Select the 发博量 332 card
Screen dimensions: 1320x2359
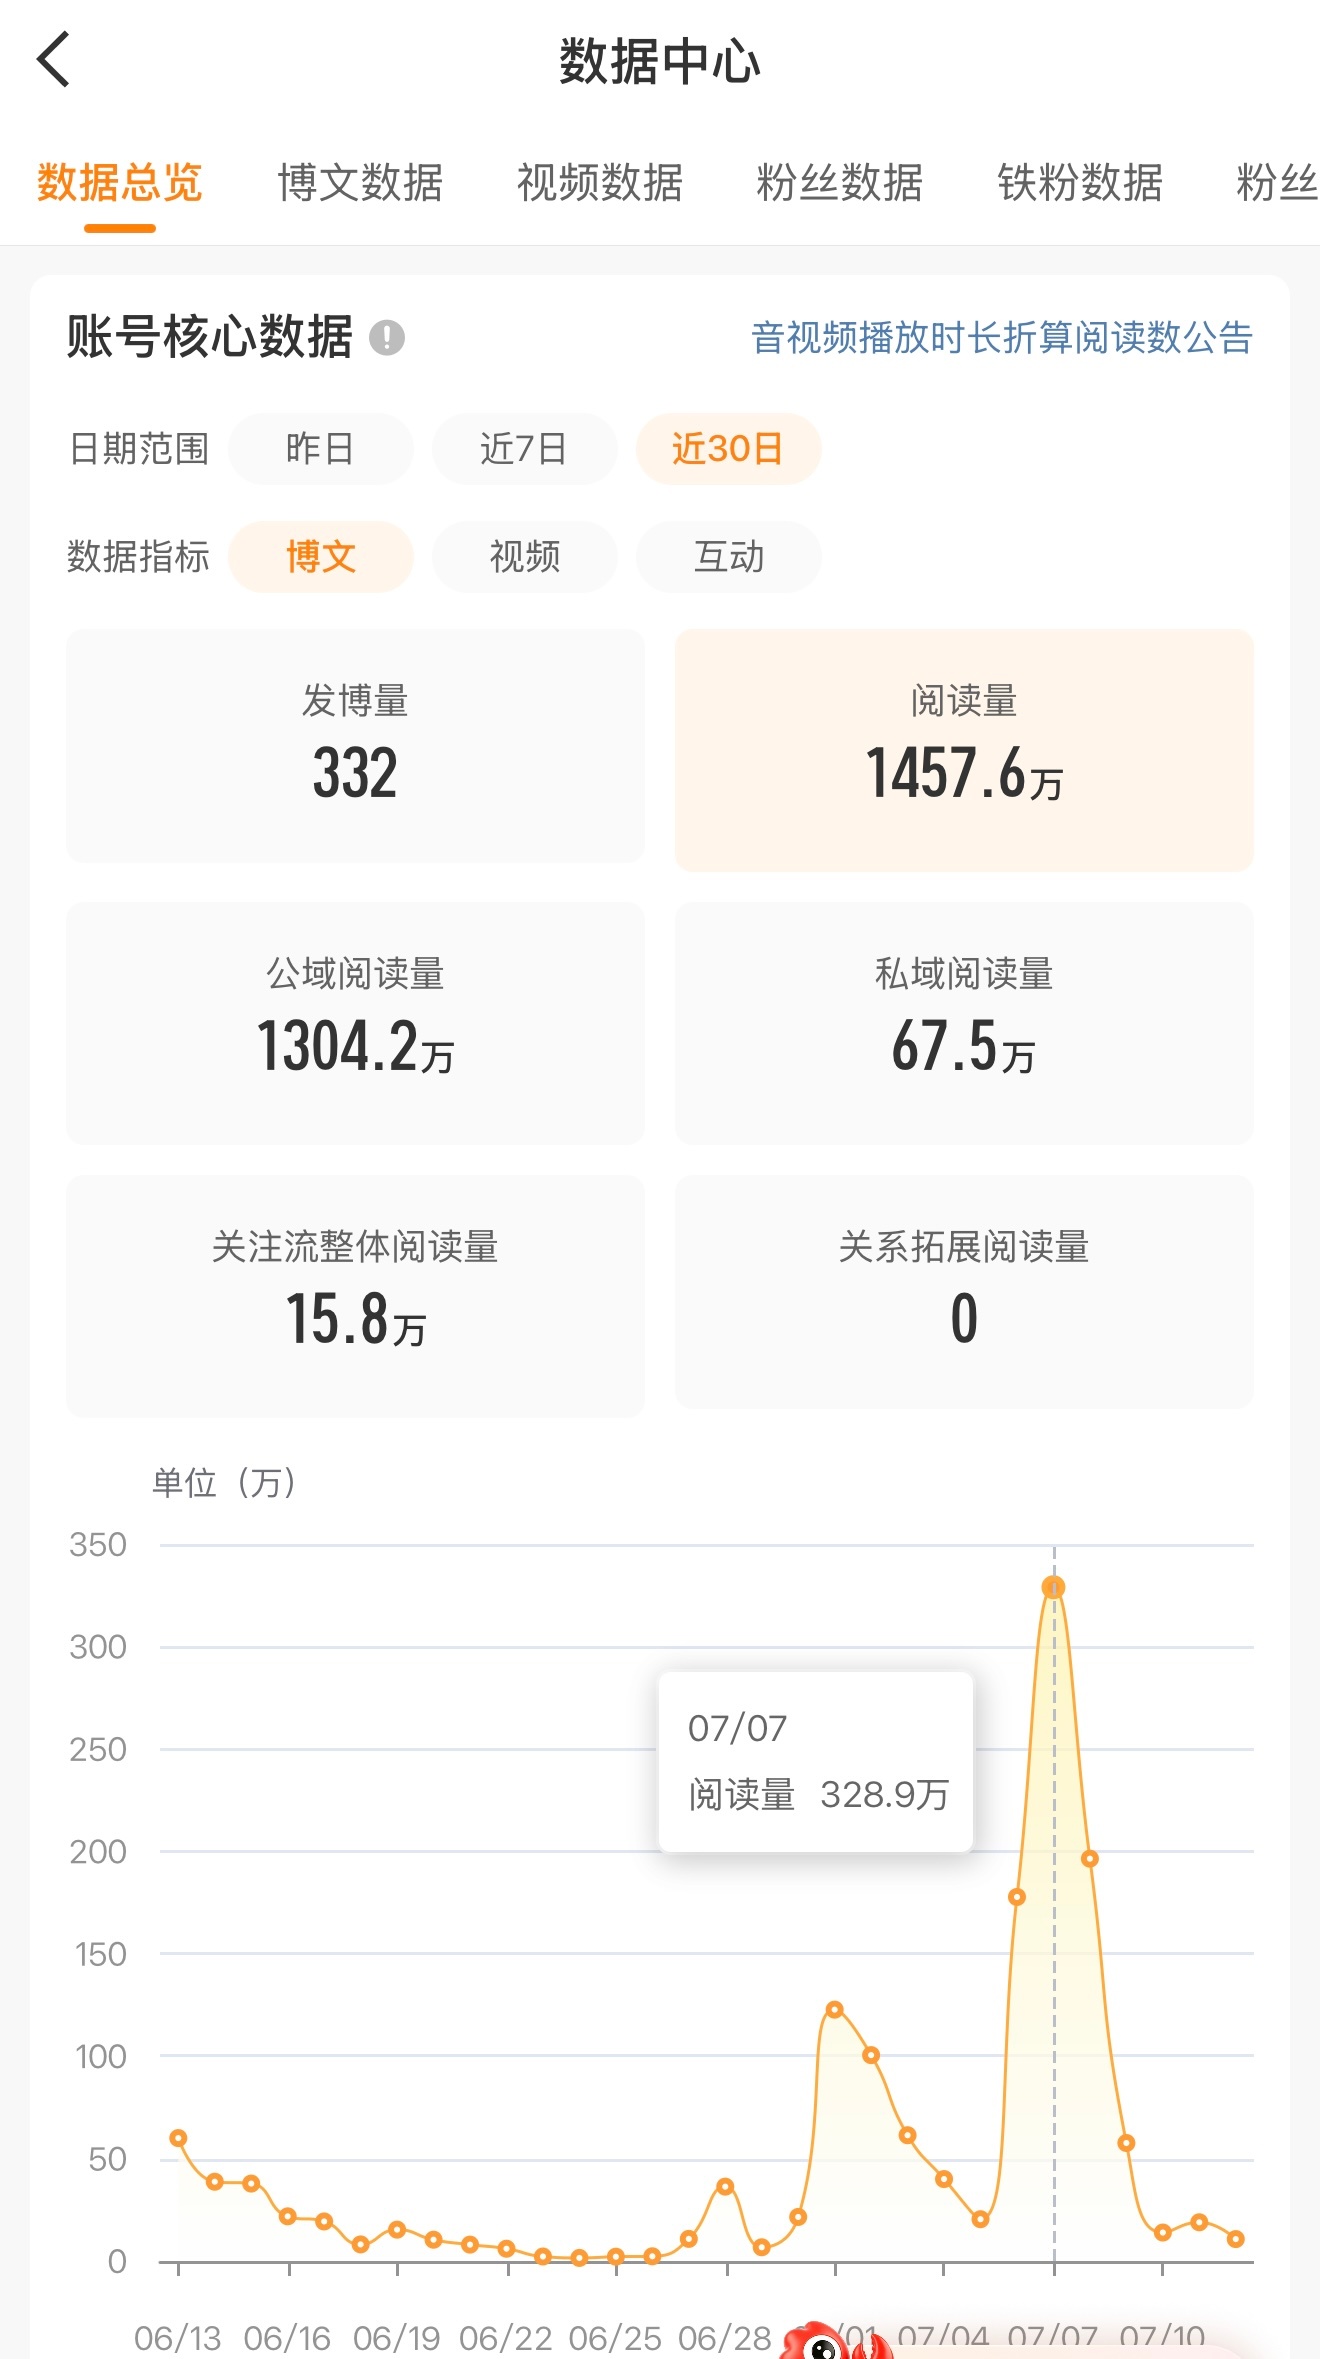coord(355,746)
